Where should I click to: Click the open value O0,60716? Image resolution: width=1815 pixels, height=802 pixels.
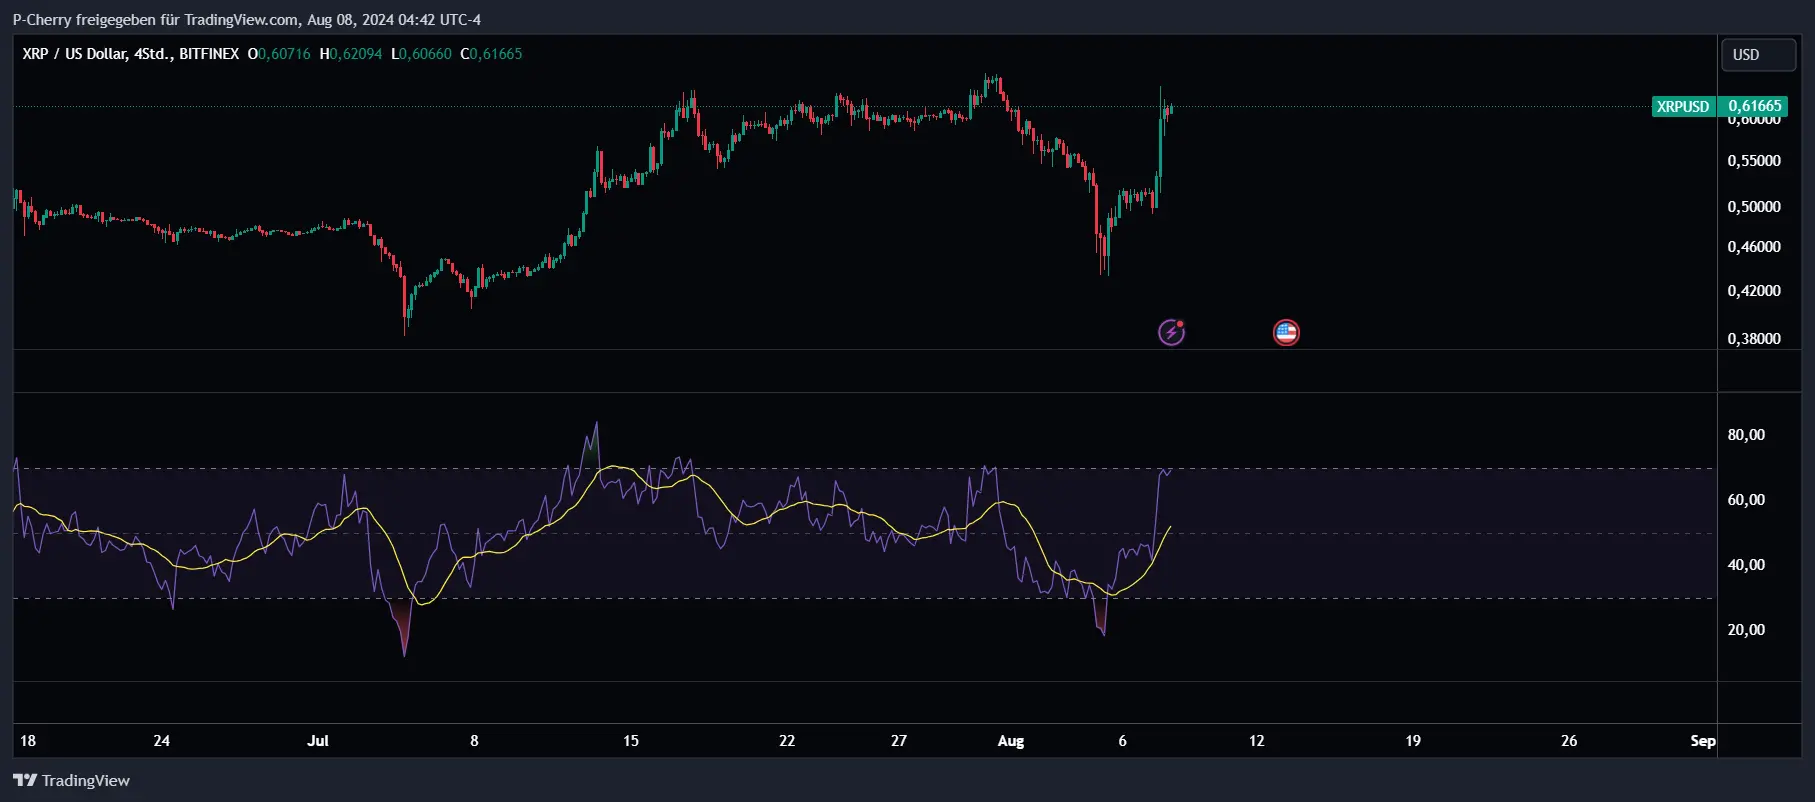[279, 54]
